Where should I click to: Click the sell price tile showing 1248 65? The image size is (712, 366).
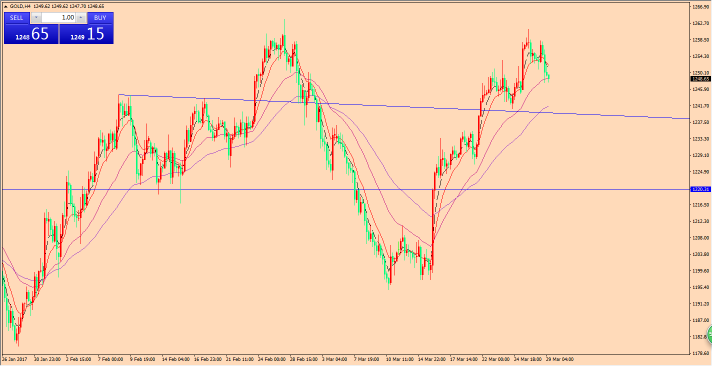(x=31, y=34)
